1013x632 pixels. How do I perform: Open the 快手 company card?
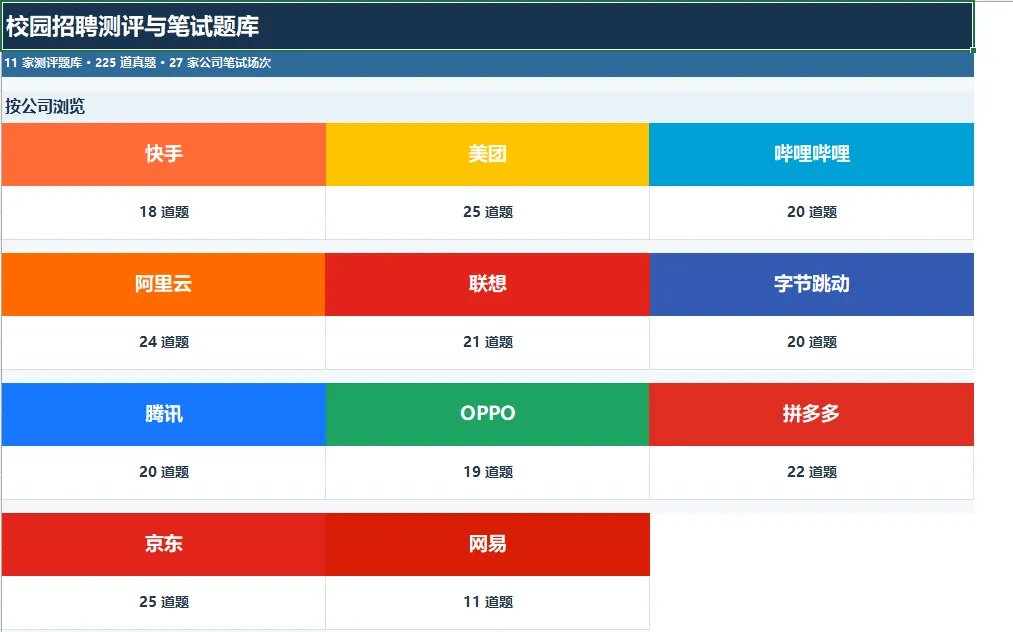(163, 154)
